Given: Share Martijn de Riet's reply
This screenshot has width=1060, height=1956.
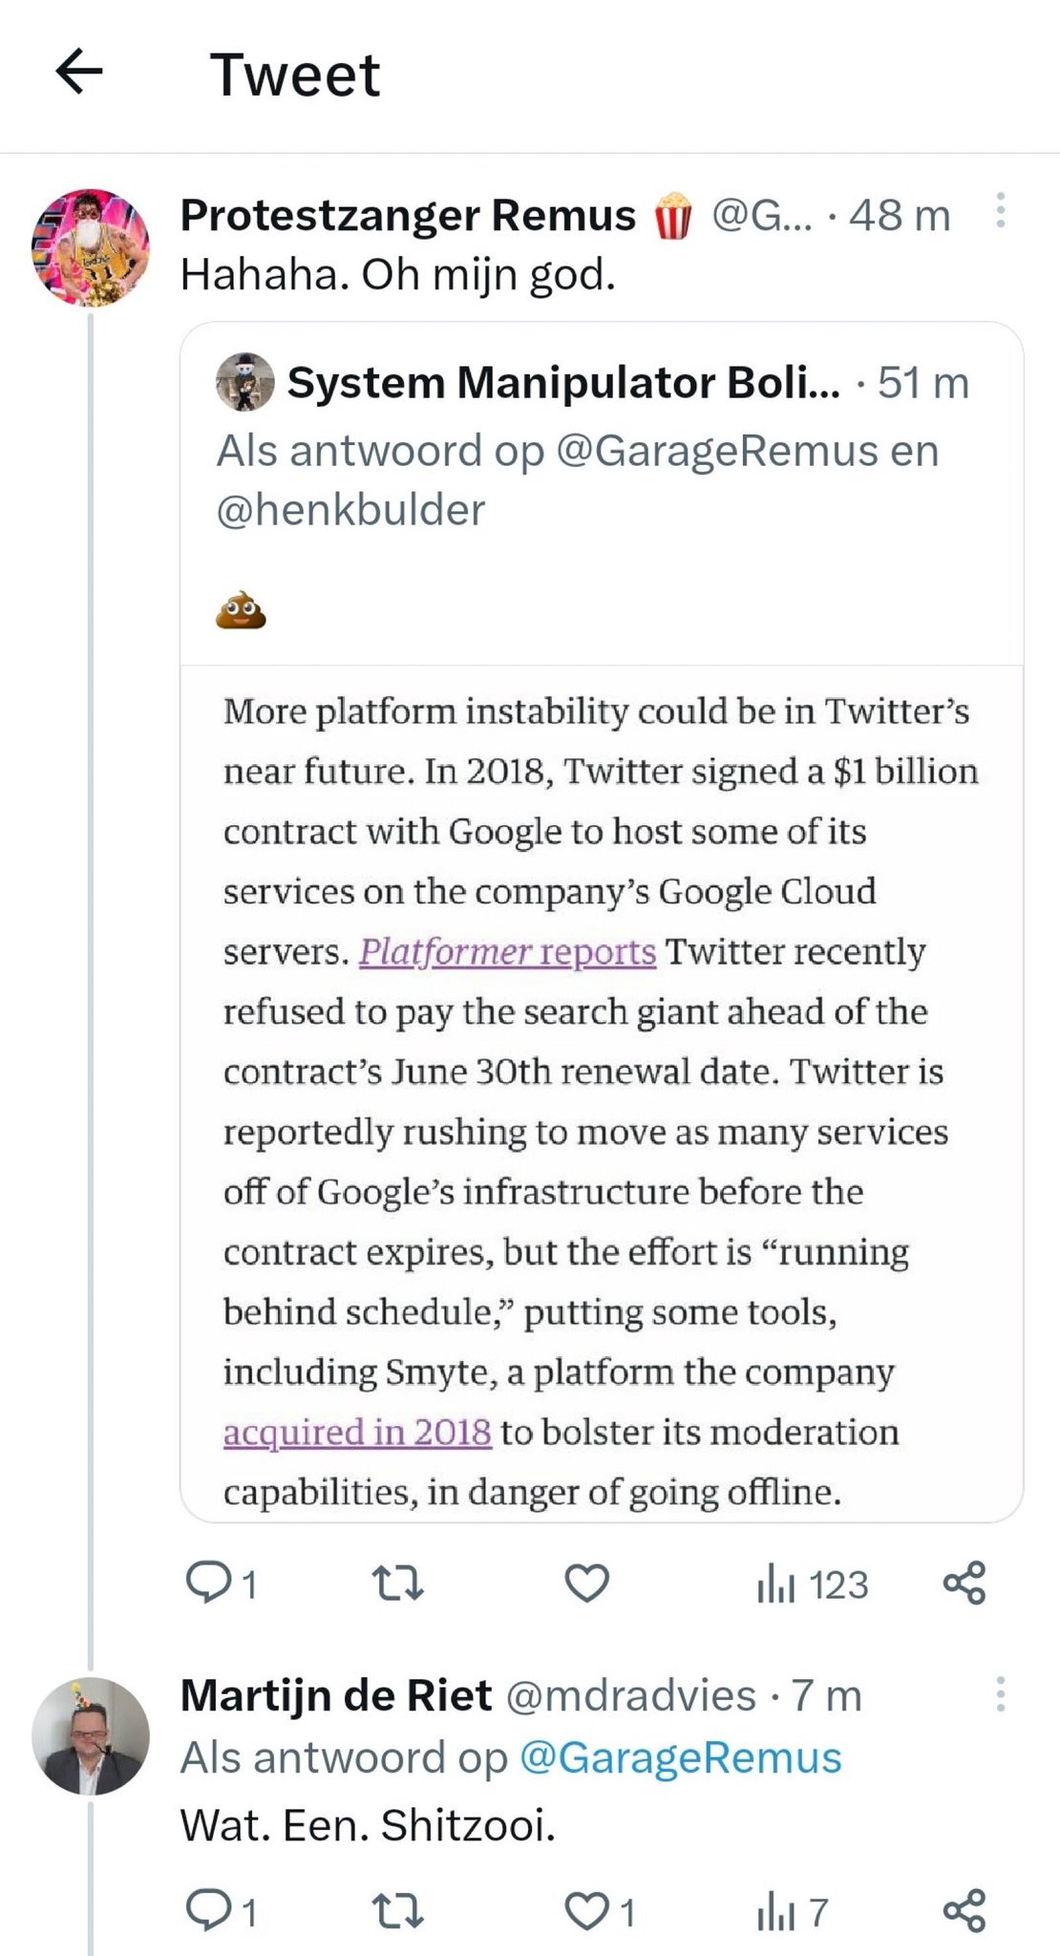Looking at the screenshot, I should click(x=964, y=1911).
